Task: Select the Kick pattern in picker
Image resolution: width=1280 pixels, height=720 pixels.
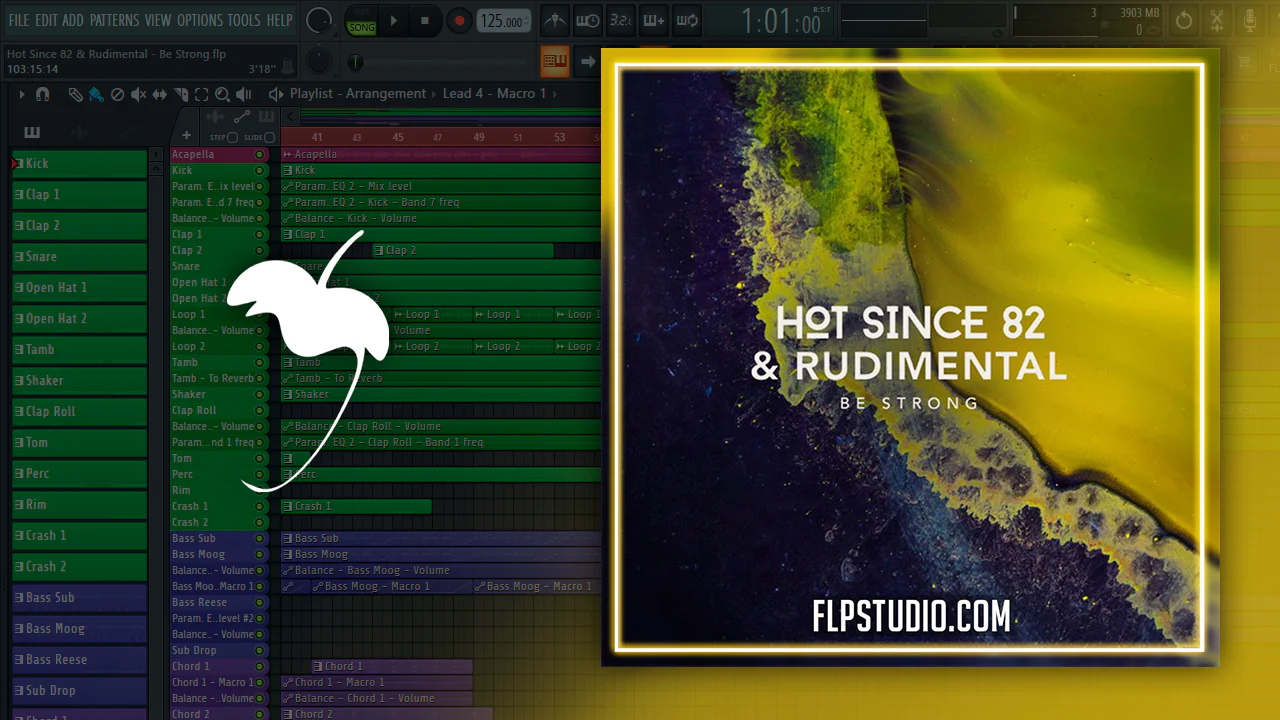Action: pos(79,164)
